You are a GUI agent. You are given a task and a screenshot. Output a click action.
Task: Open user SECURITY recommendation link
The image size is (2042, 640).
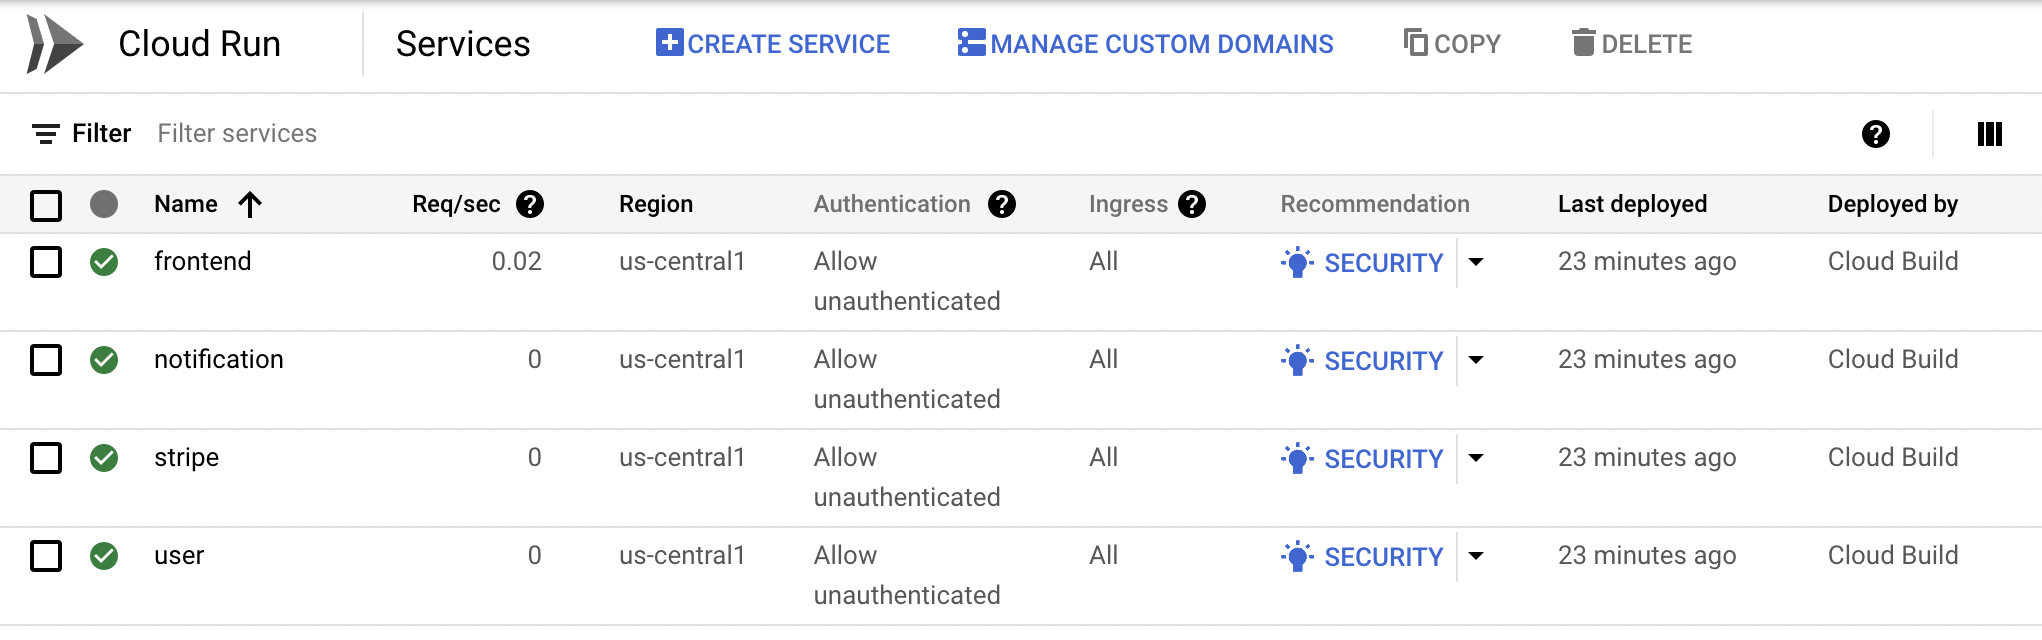click(x=1384, y=557)
